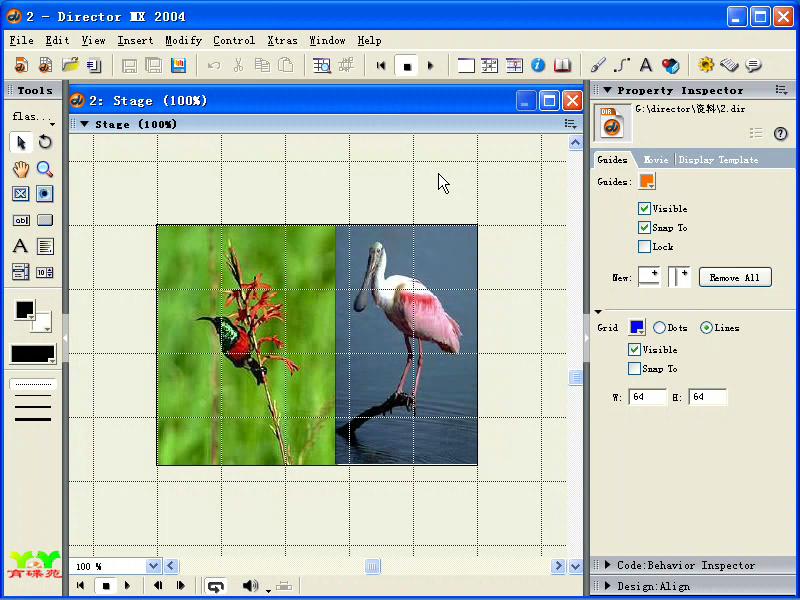Open the Paint window brush icon

598,65
